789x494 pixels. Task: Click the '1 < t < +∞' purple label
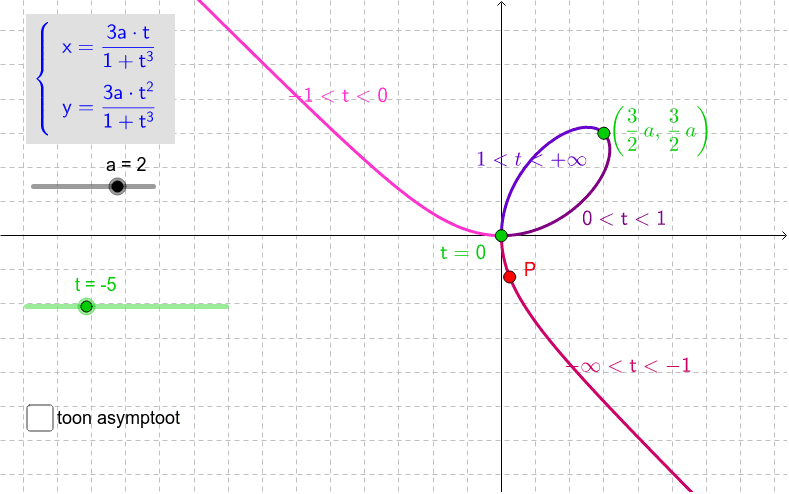(x=531, y=160)
